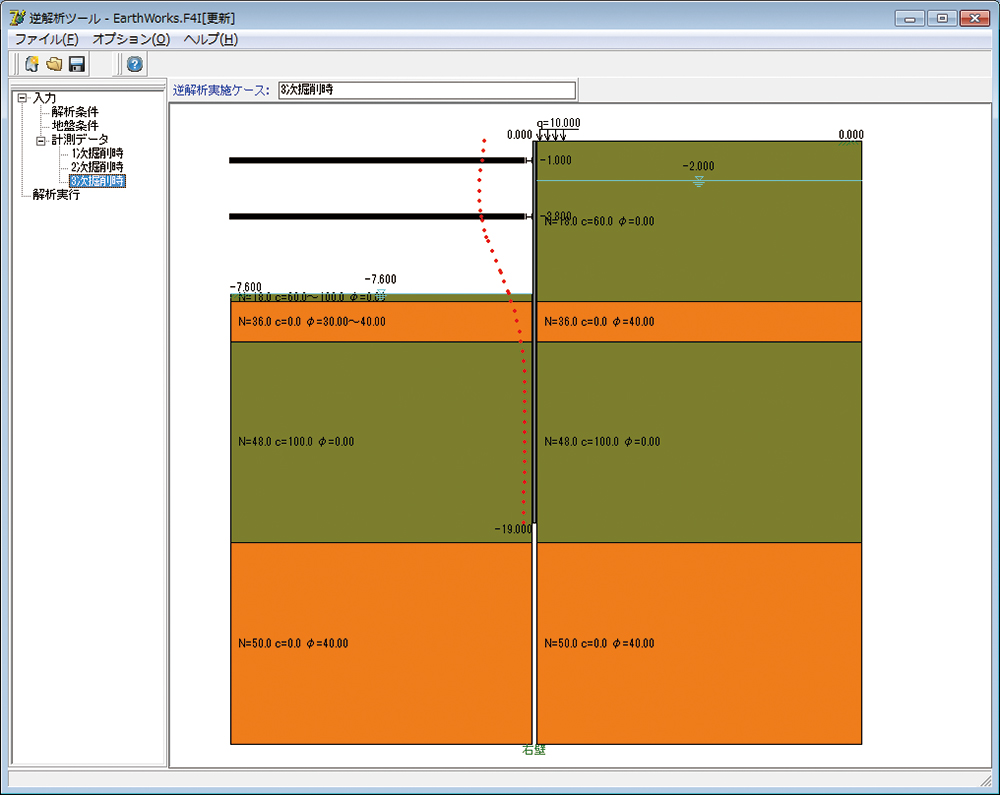Click the Open folder toolbar icon
Screen dimensions: 1000x795
pos(54,65)
